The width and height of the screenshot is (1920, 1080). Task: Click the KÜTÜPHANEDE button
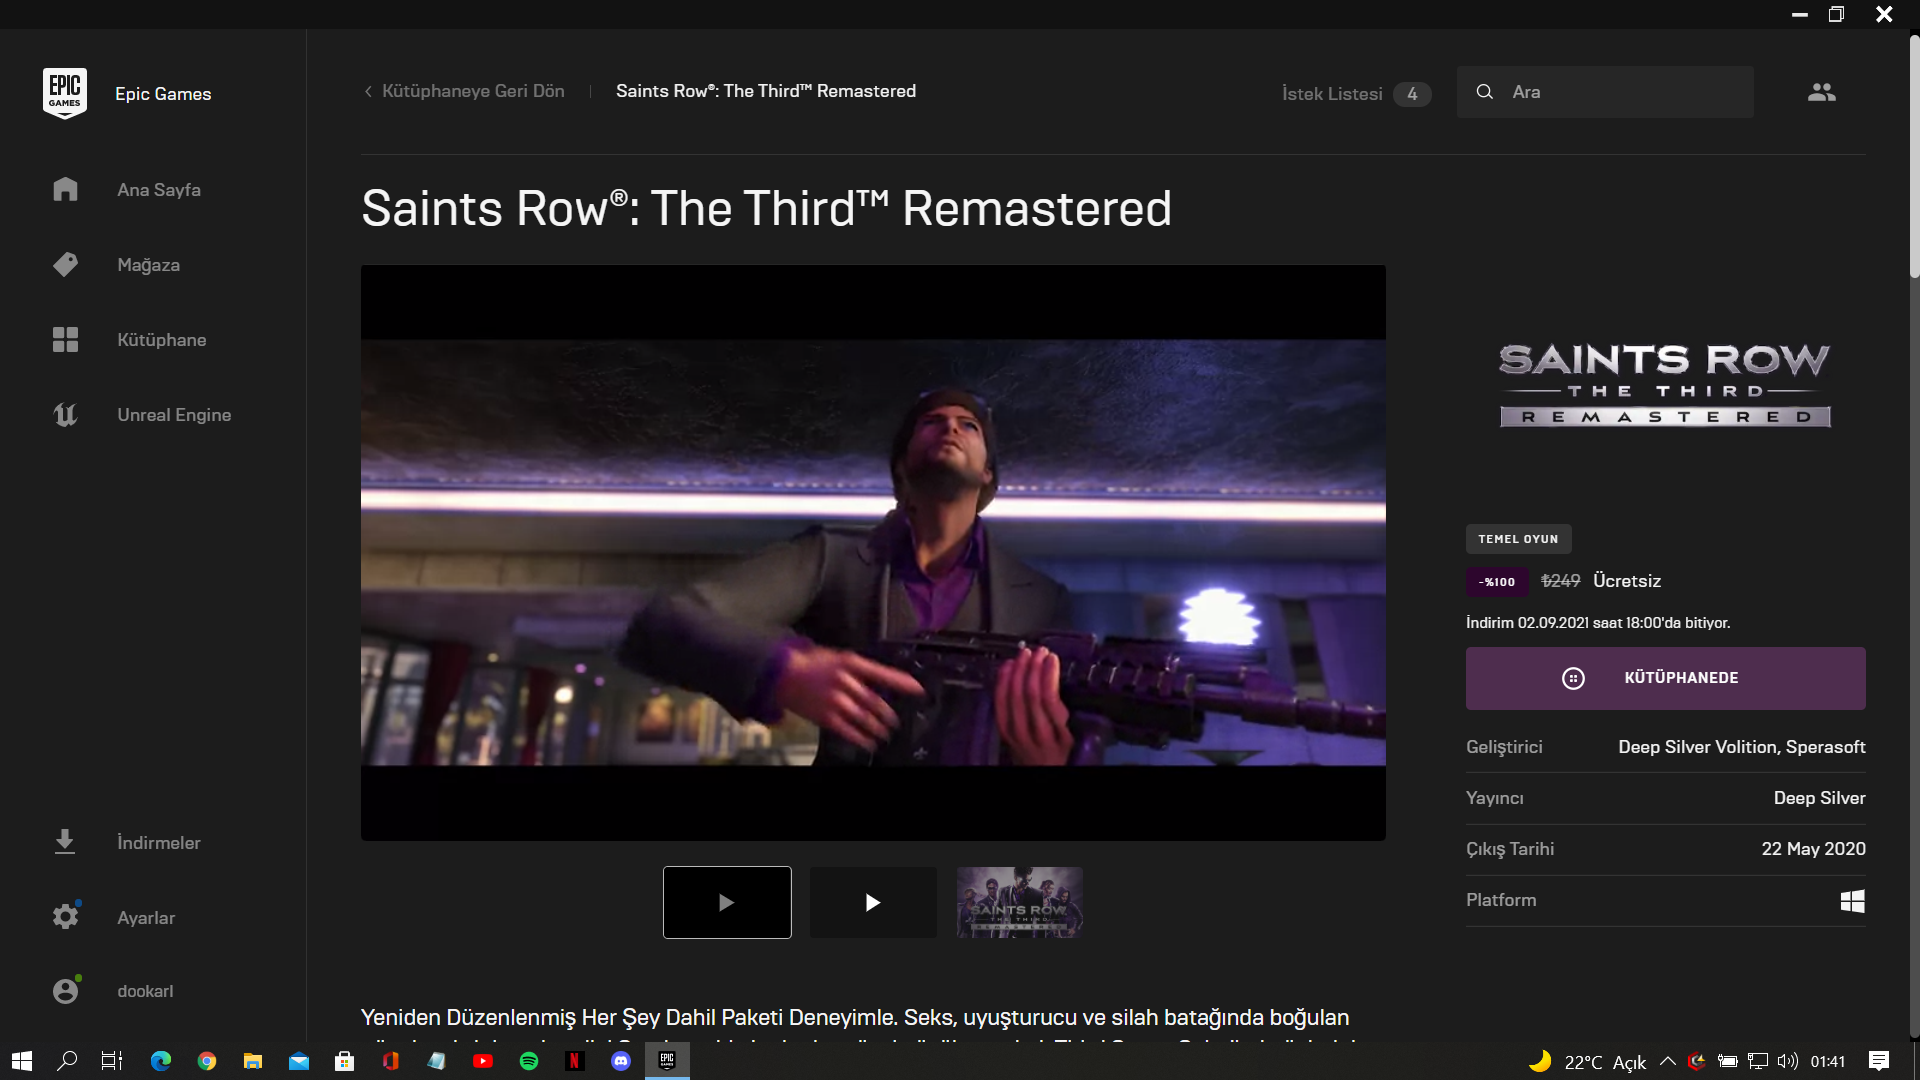1665,678
